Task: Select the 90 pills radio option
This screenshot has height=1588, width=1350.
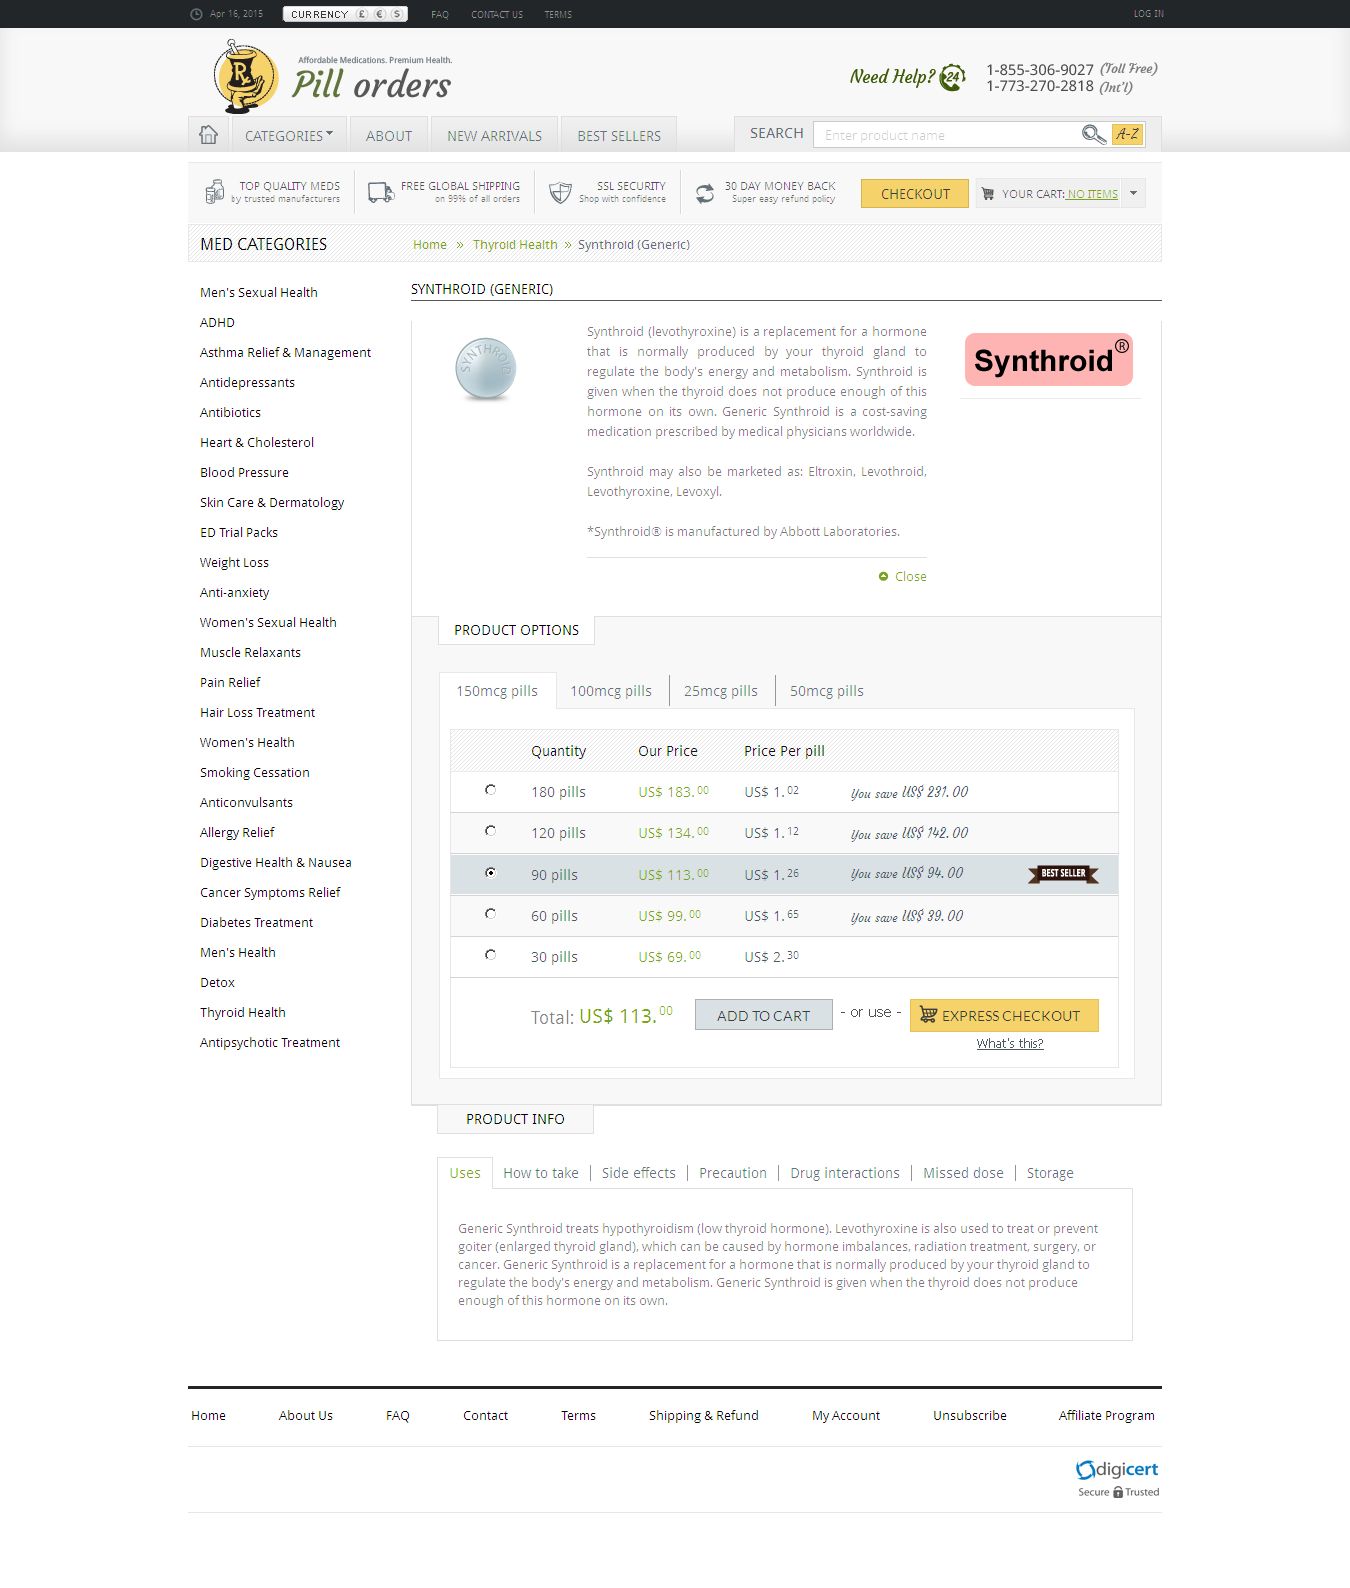Action: (490, 873)
